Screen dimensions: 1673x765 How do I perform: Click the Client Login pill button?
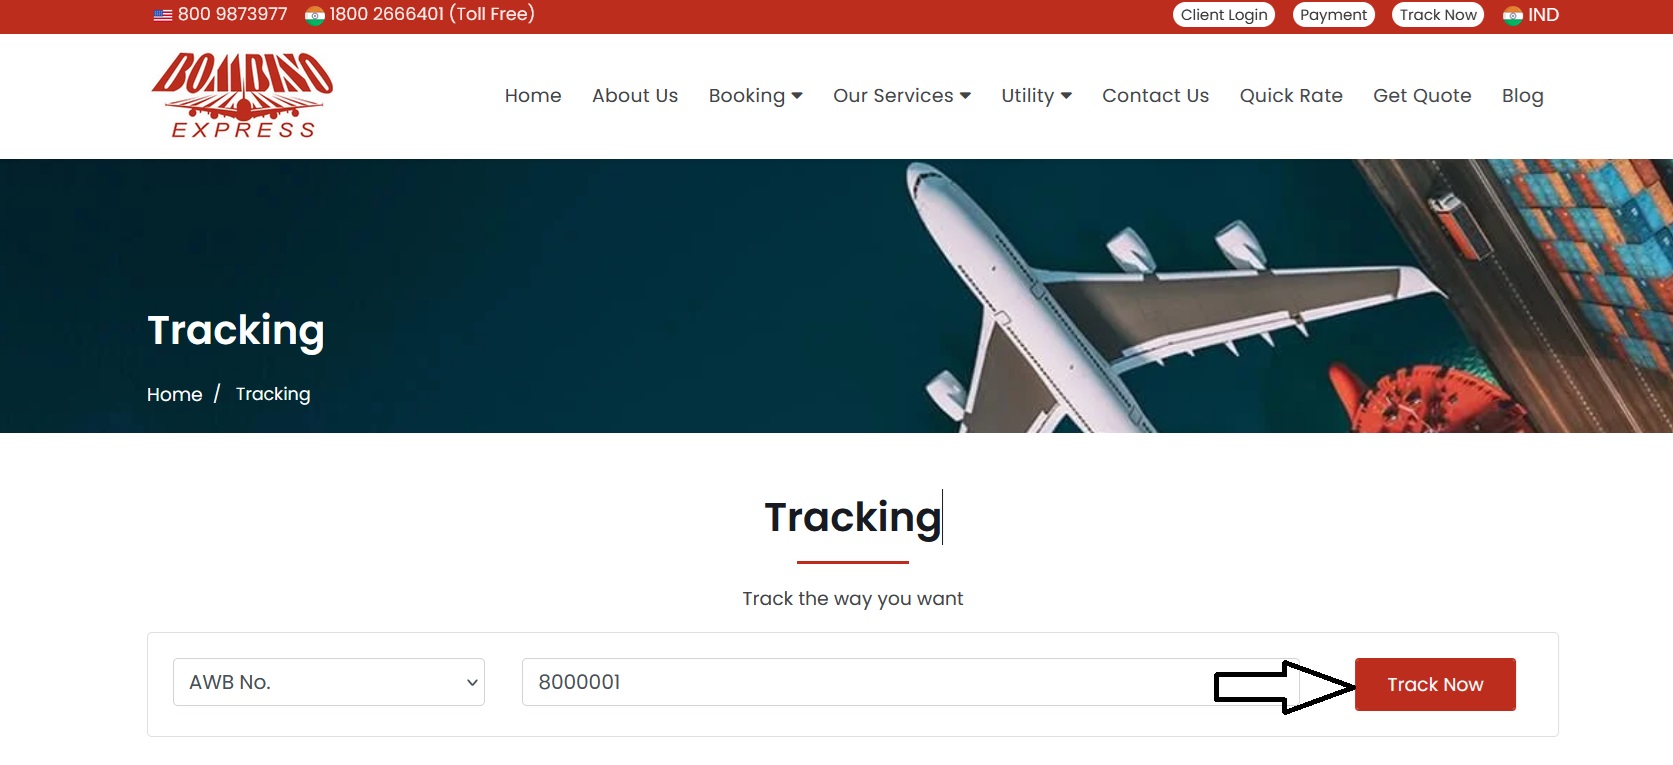point(1224,15)
